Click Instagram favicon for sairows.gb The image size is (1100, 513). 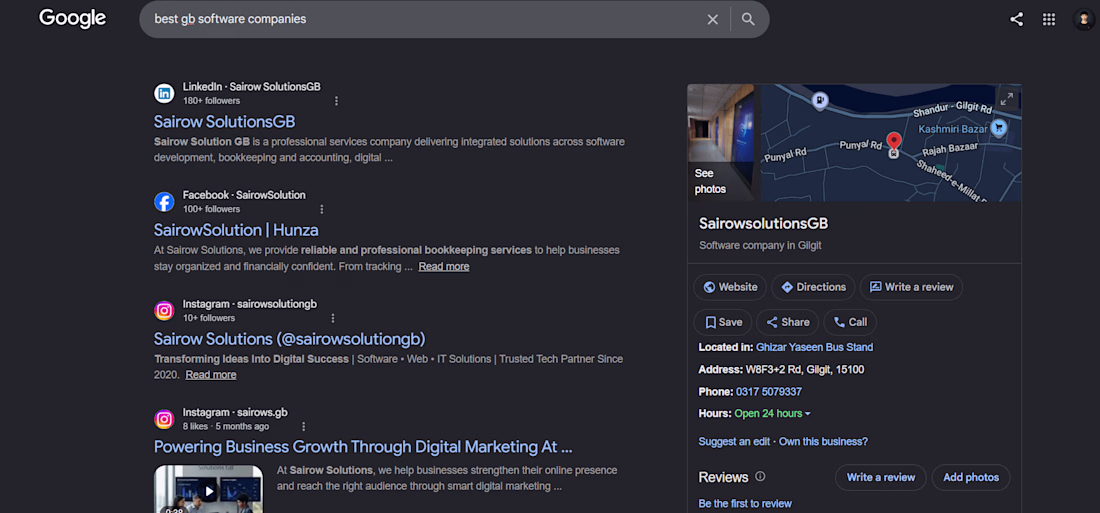[164, 419]
